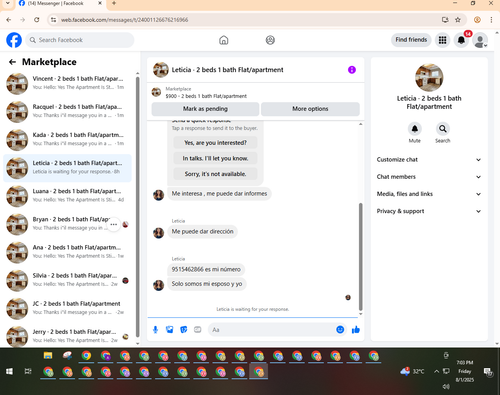500x395 pixels.
Task: Send quick reply 'Sorry, it's not available.'
Action: click(215, 174)
